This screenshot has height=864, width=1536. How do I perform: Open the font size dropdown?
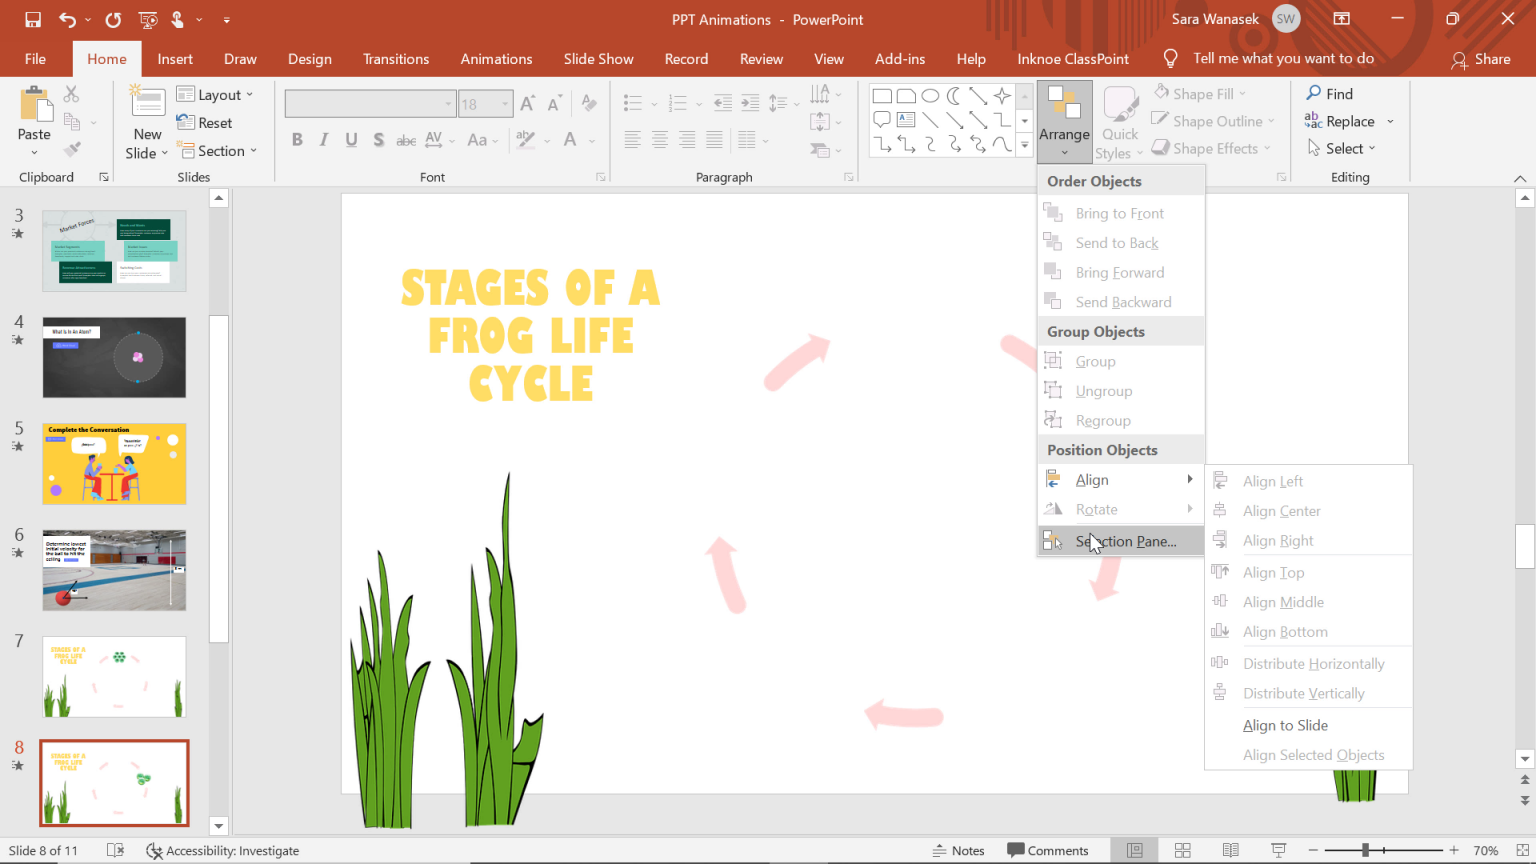point(505,103)
